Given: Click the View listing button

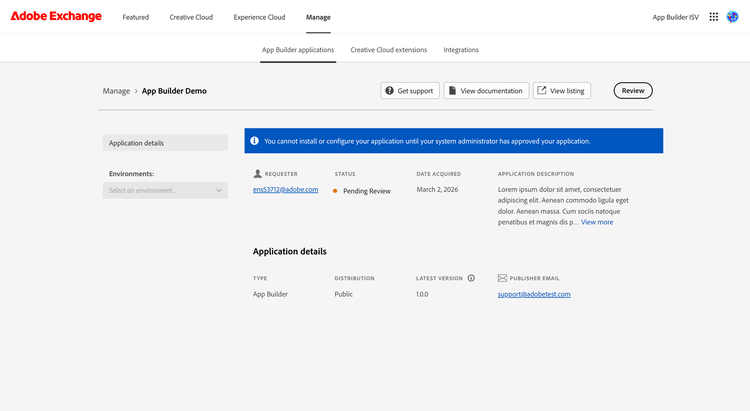Looking at the screenshot, I should pos(562,90).
